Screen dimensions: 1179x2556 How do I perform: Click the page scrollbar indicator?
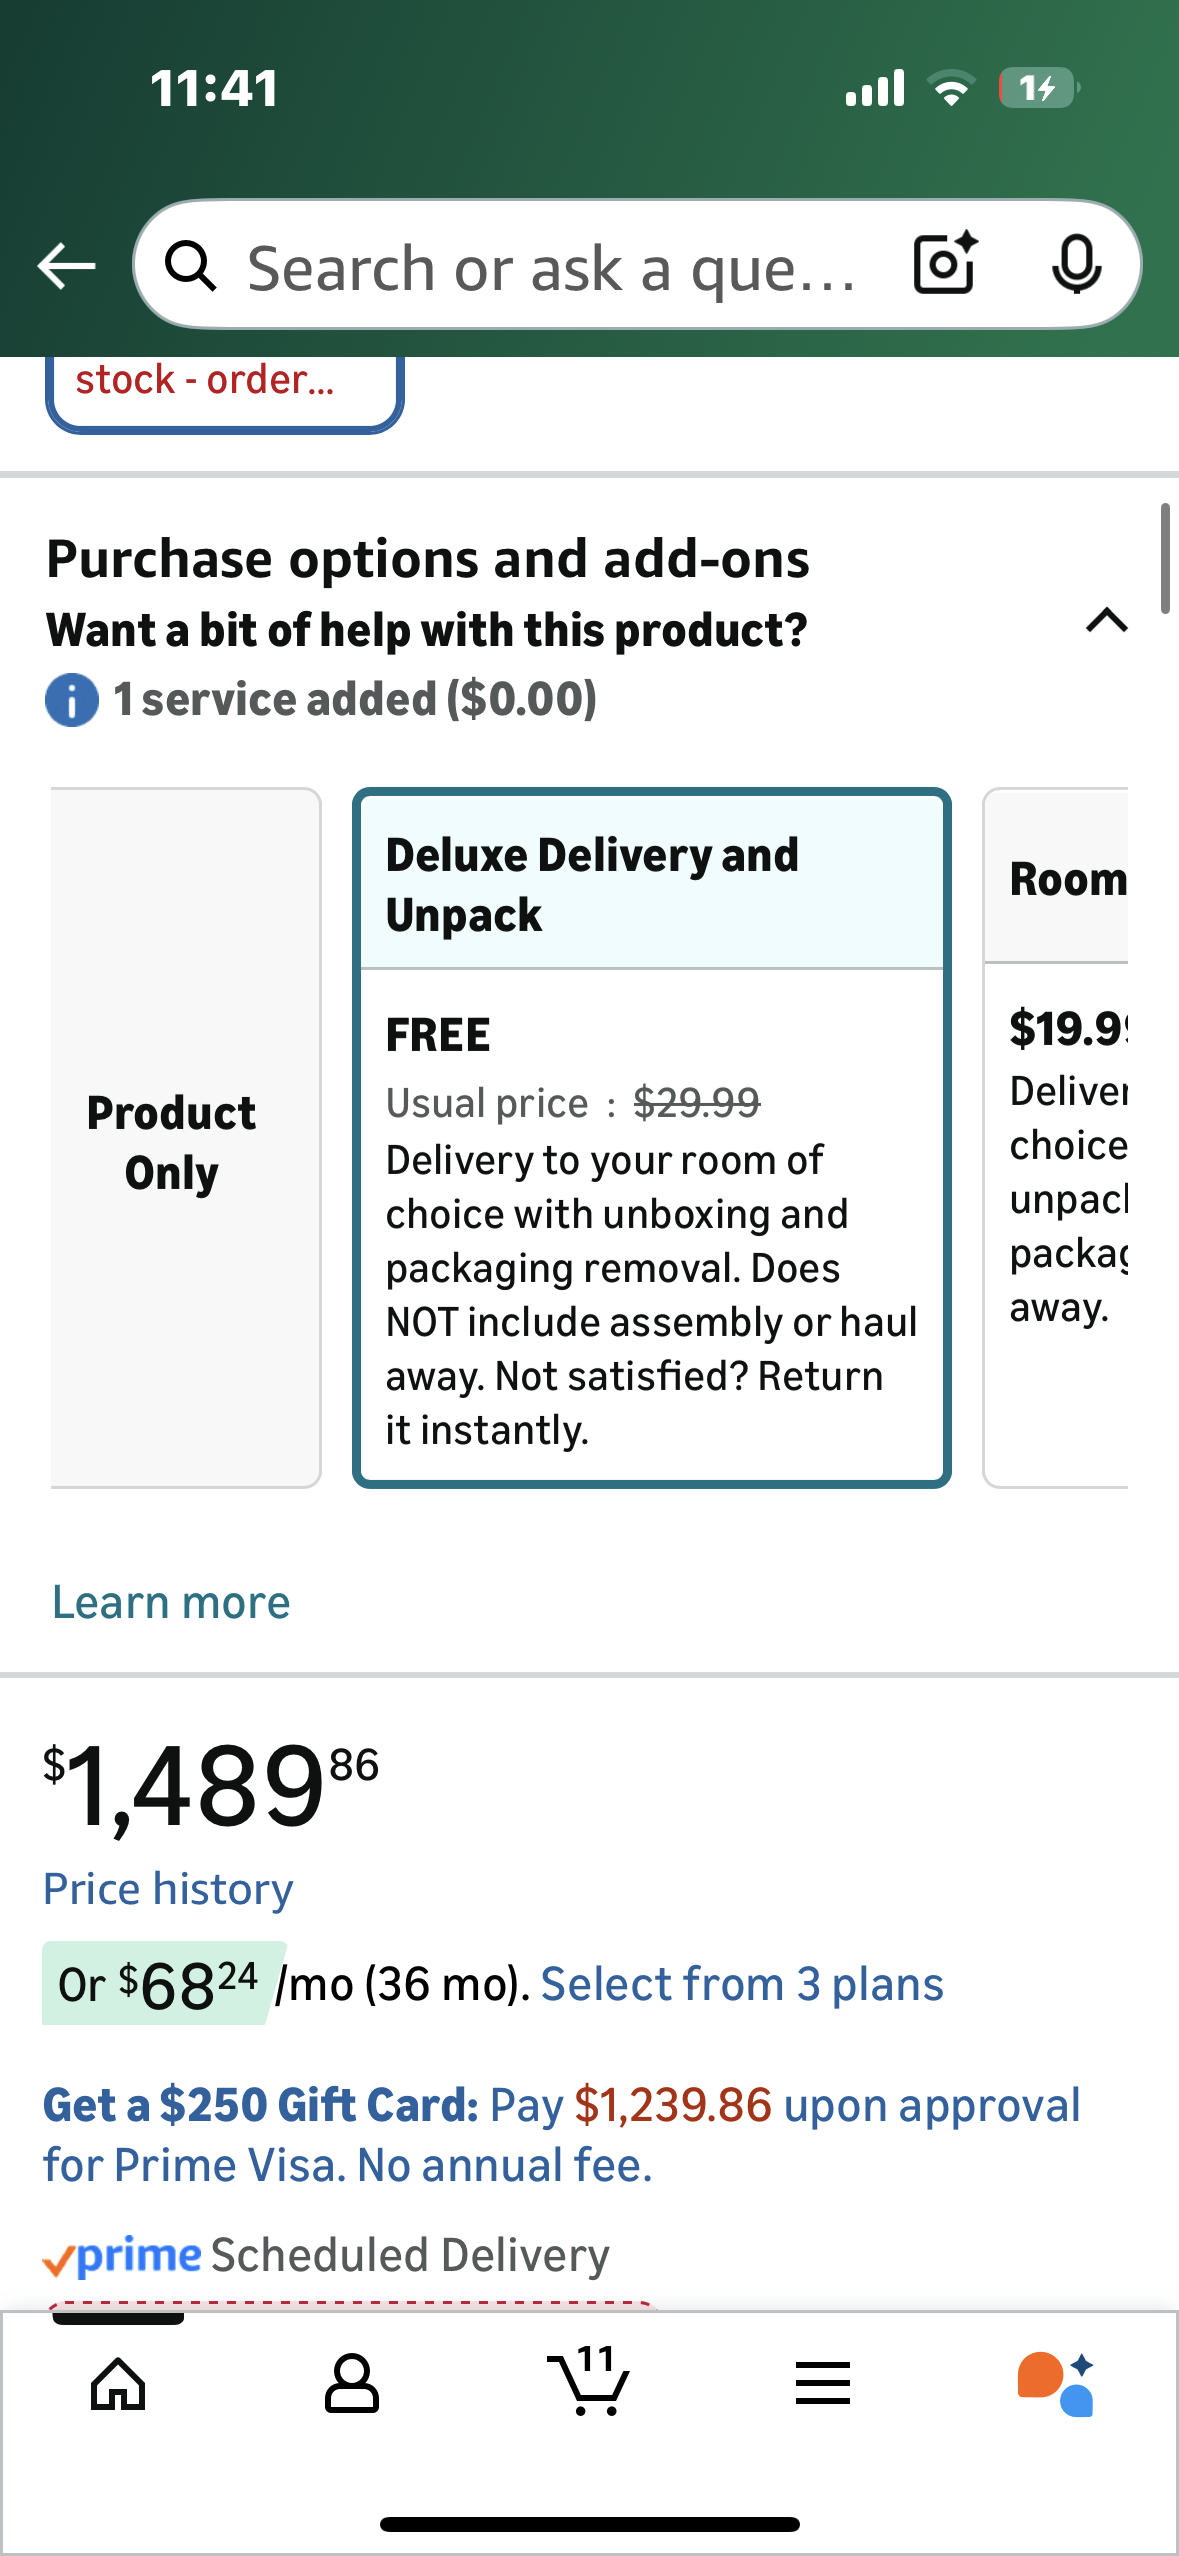tap(1165, 558)
